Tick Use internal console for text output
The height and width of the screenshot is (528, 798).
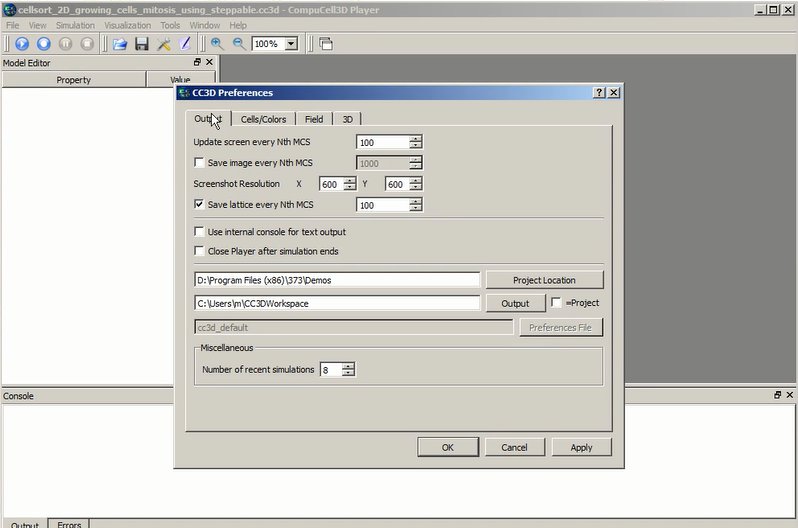point(199,232)
